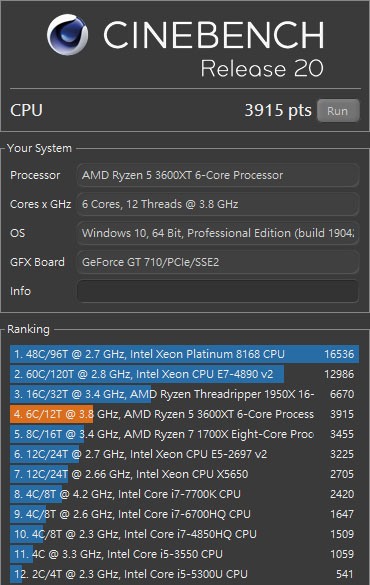
Task: Click the 3915 pts CPU score
Action: 278,110
